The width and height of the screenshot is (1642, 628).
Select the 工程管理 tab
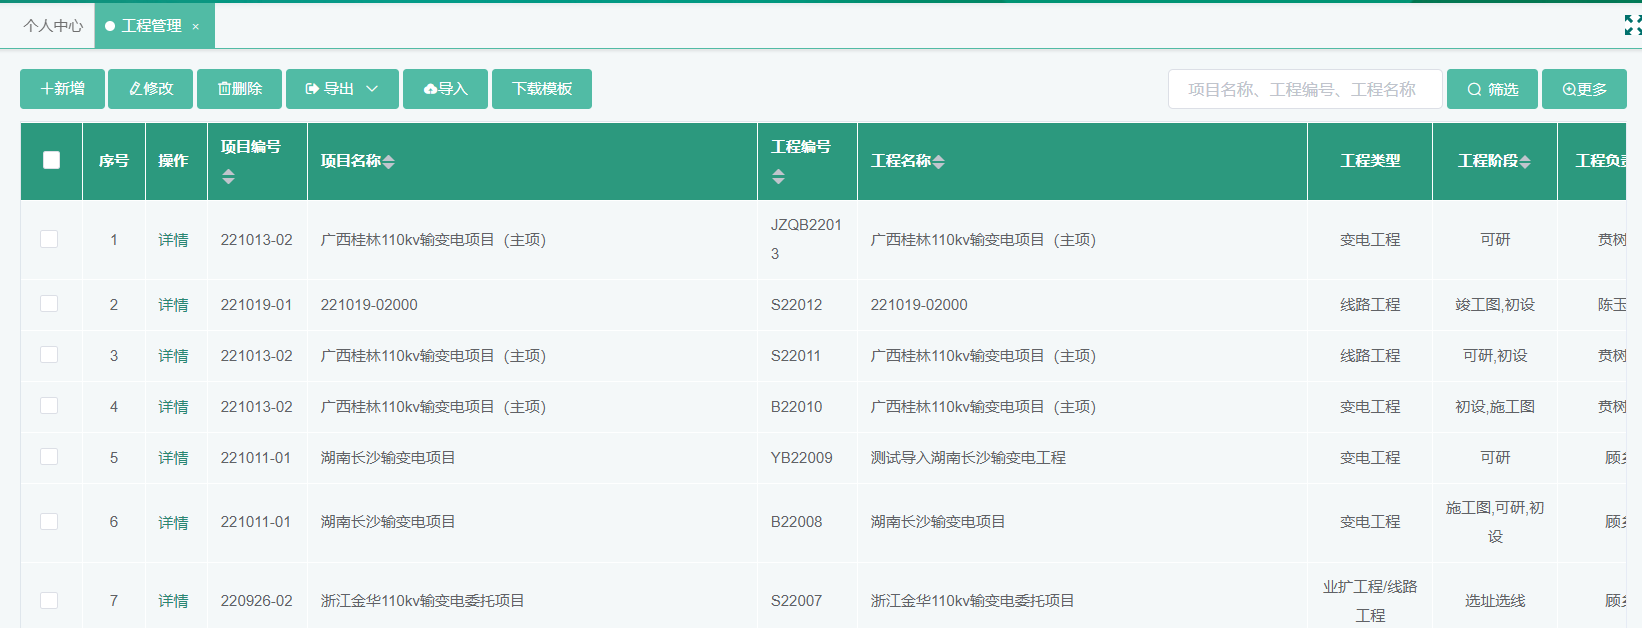pos(151,26)
